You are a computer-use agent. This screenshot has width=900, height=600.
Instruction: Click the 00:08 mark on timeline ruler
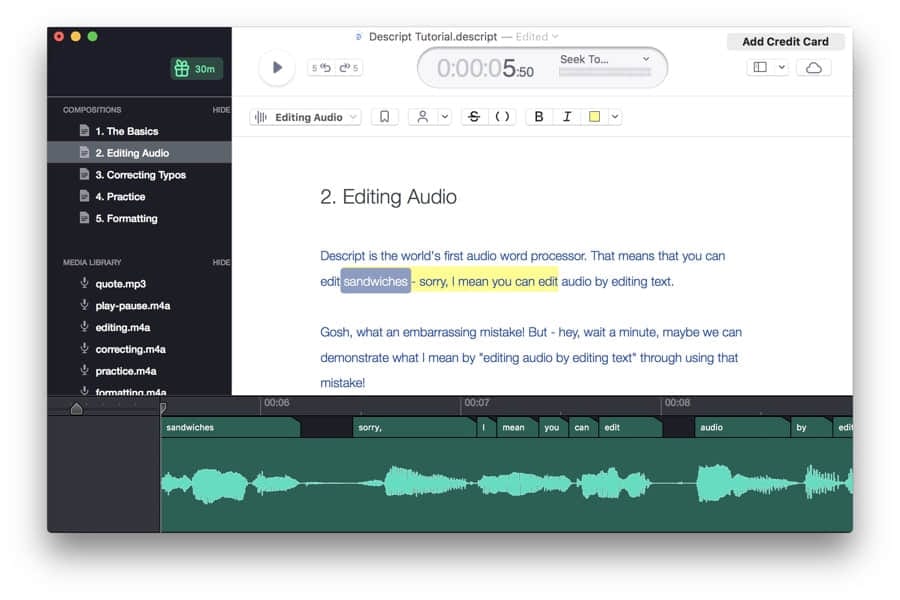pos(677,403)
